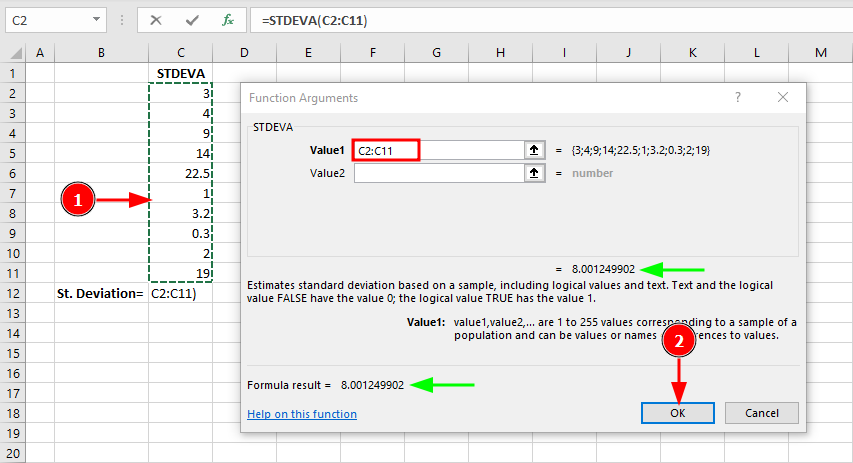The width and height of the screenshot is (853, 463).
Task: Click the Select All corner triangle
Action: 12,52
